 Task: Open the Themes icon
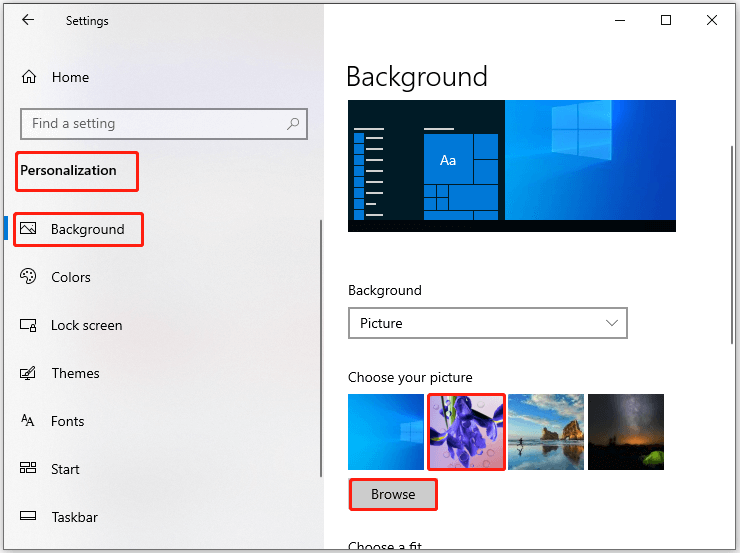28,373
